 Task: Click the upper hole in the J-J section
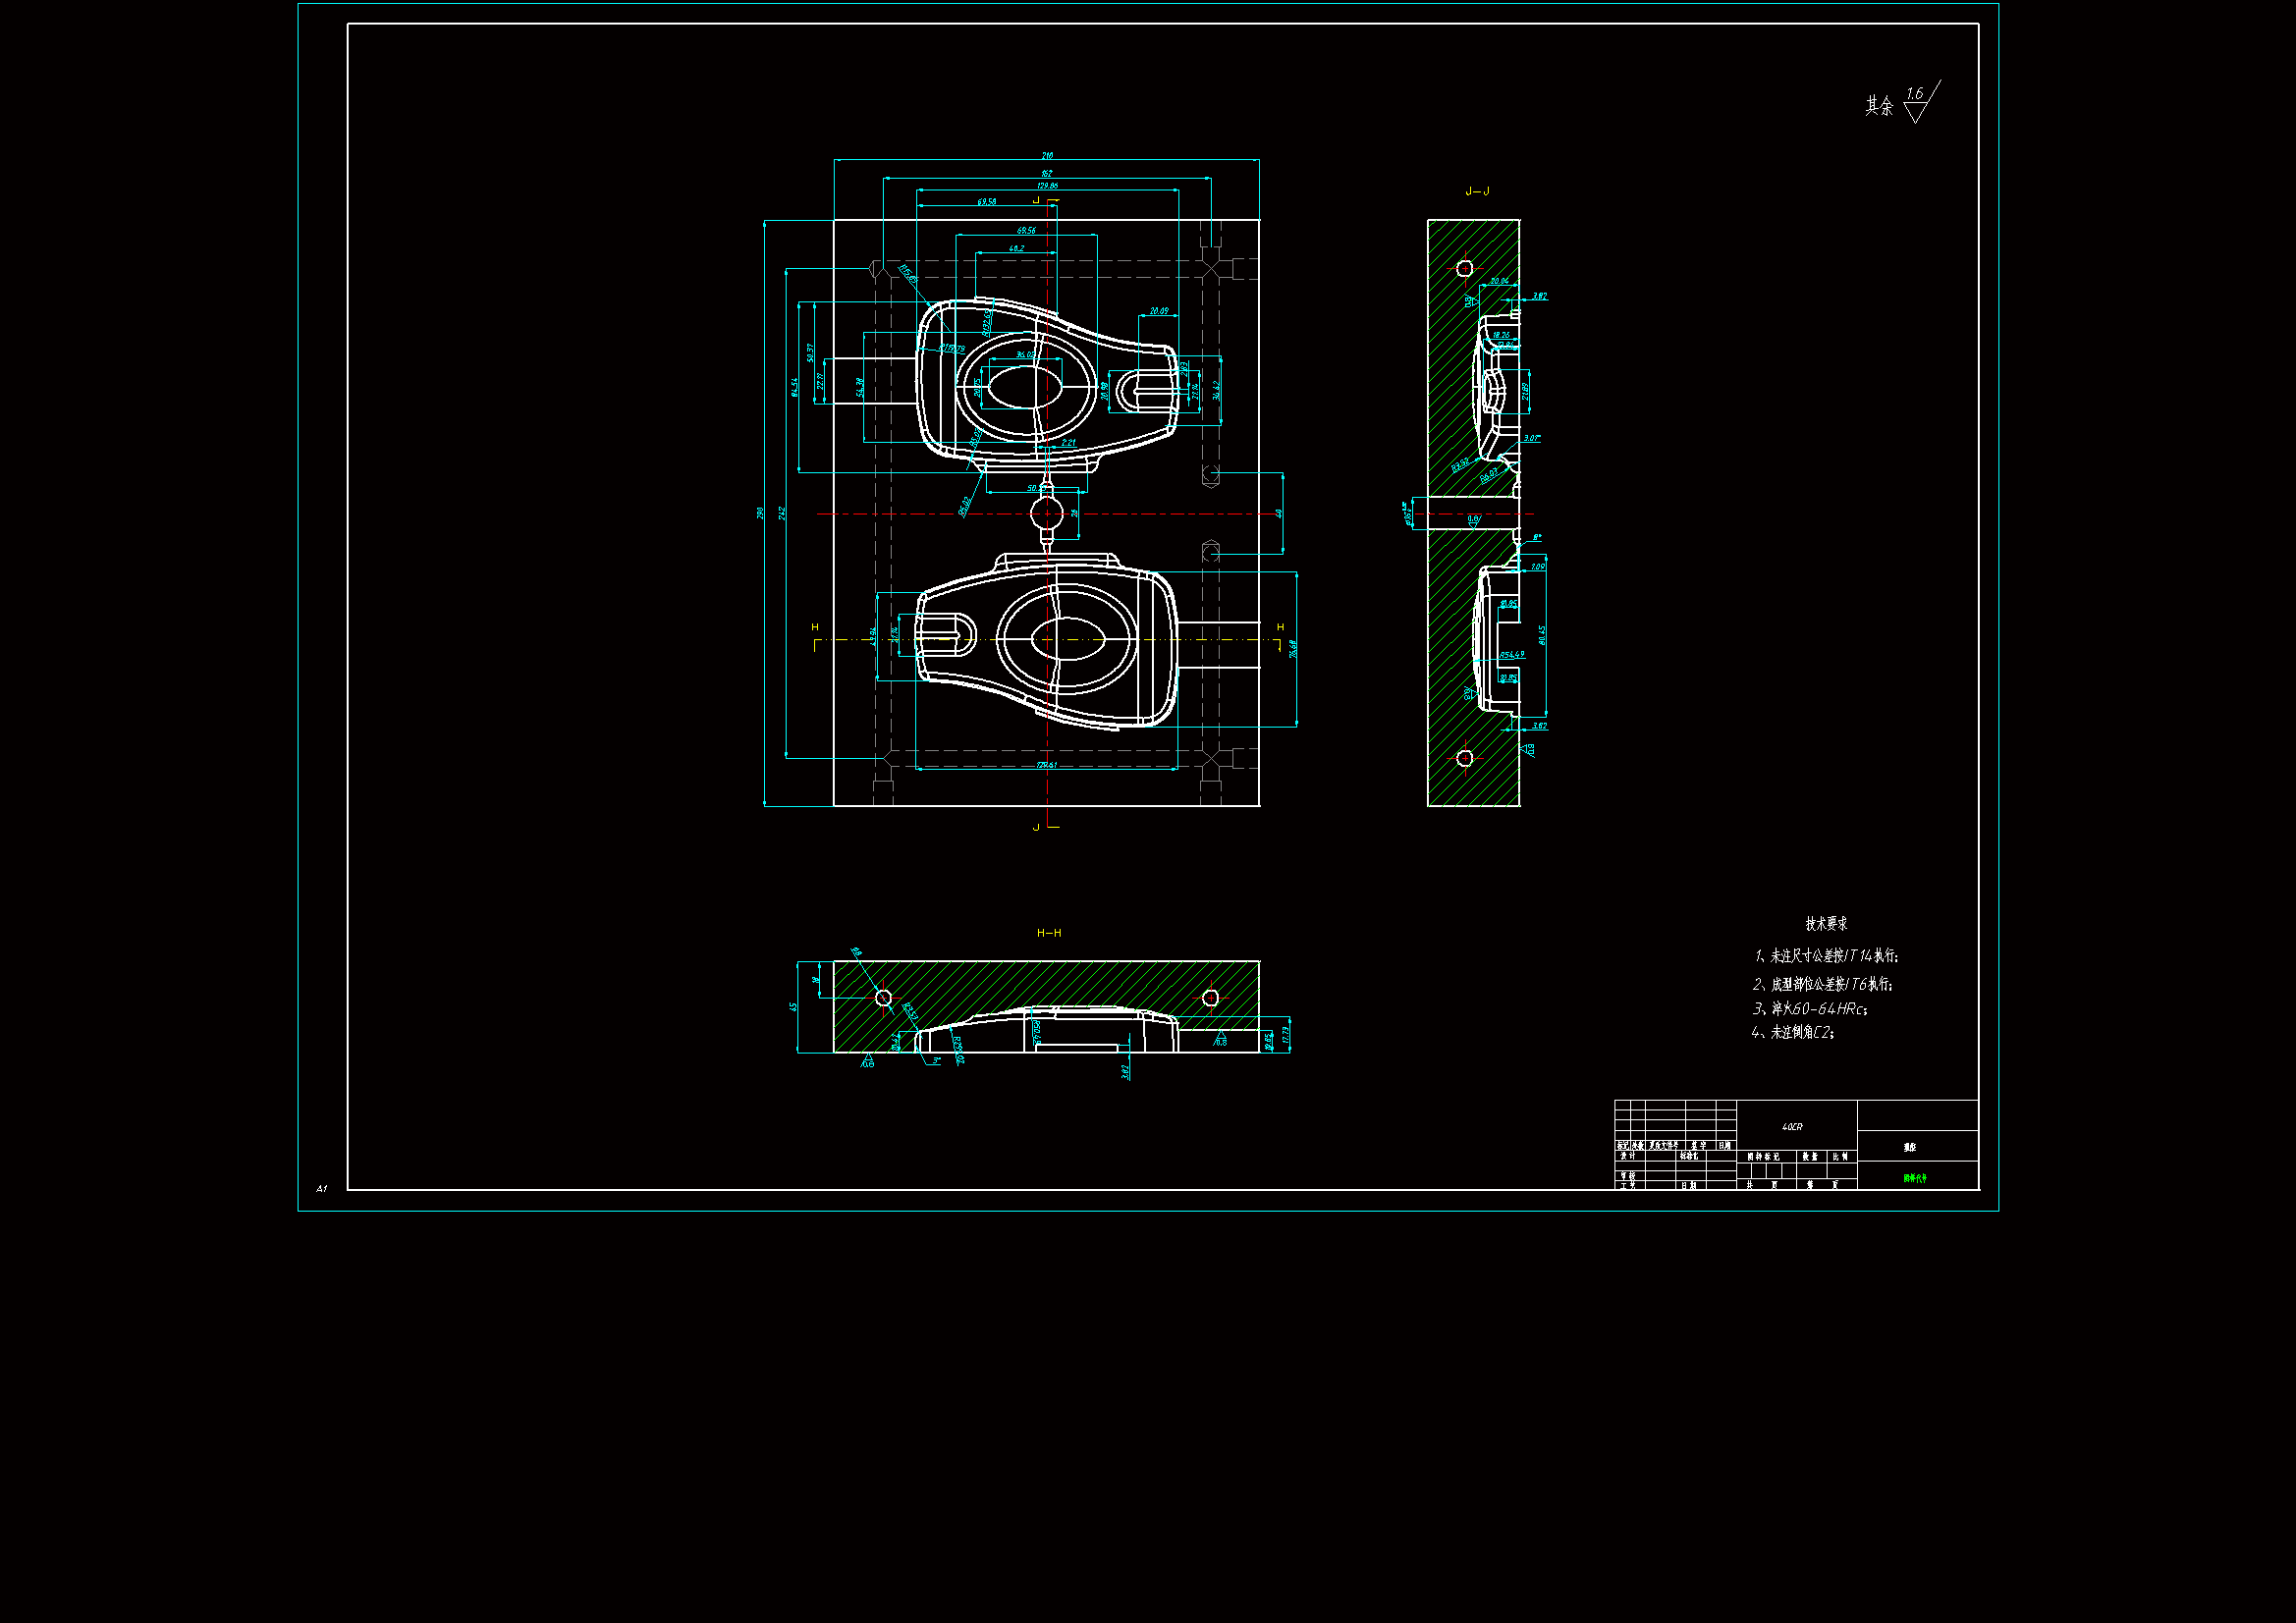1465,268
